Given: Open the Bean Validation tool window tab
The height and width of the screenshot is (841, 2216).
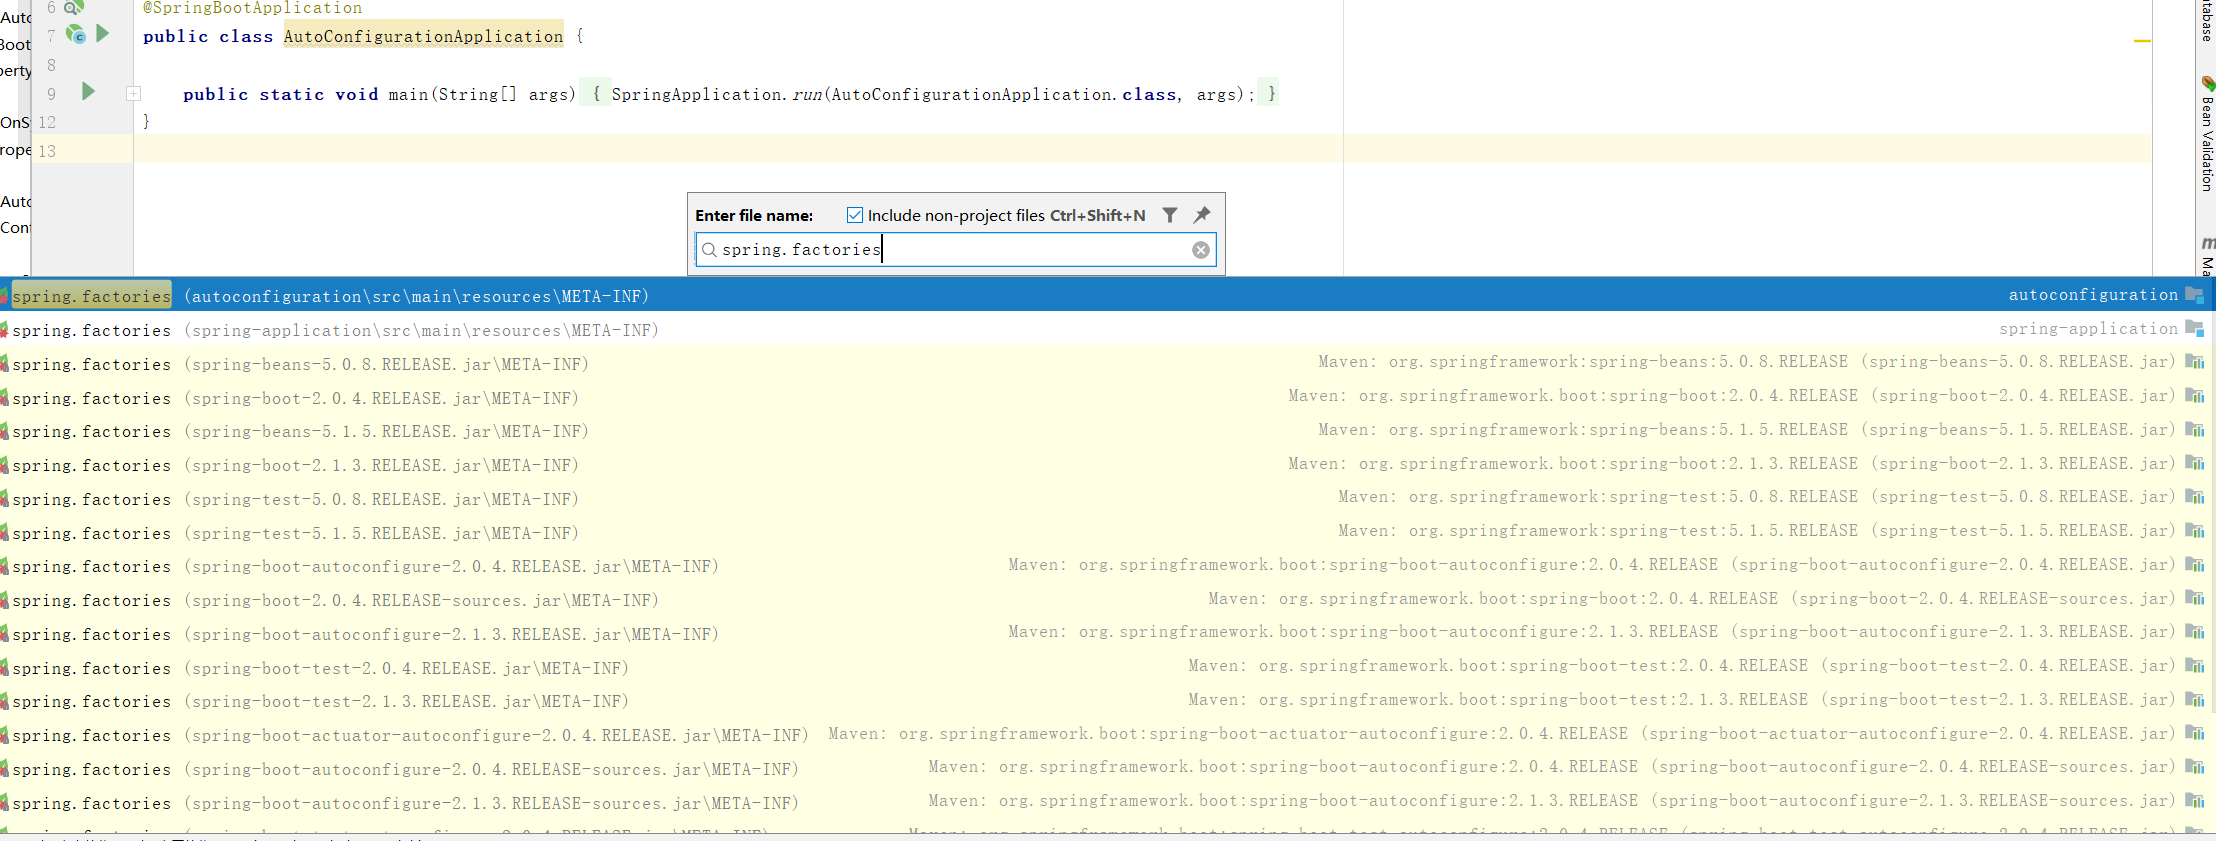Looking at the screenshot, I should point(2207,140).
